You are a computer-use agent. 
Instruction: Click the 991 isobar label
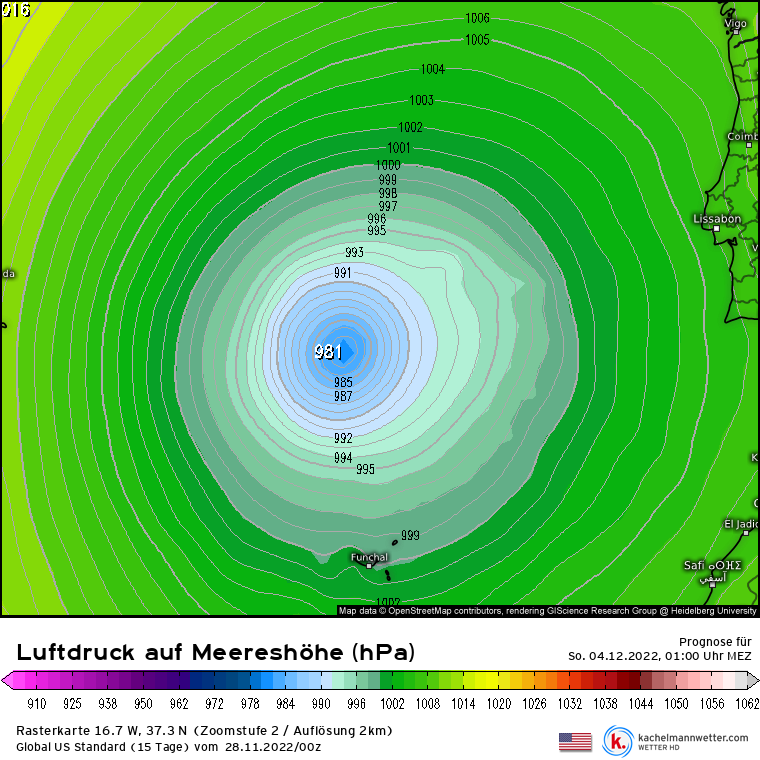(x=342, y=273)
